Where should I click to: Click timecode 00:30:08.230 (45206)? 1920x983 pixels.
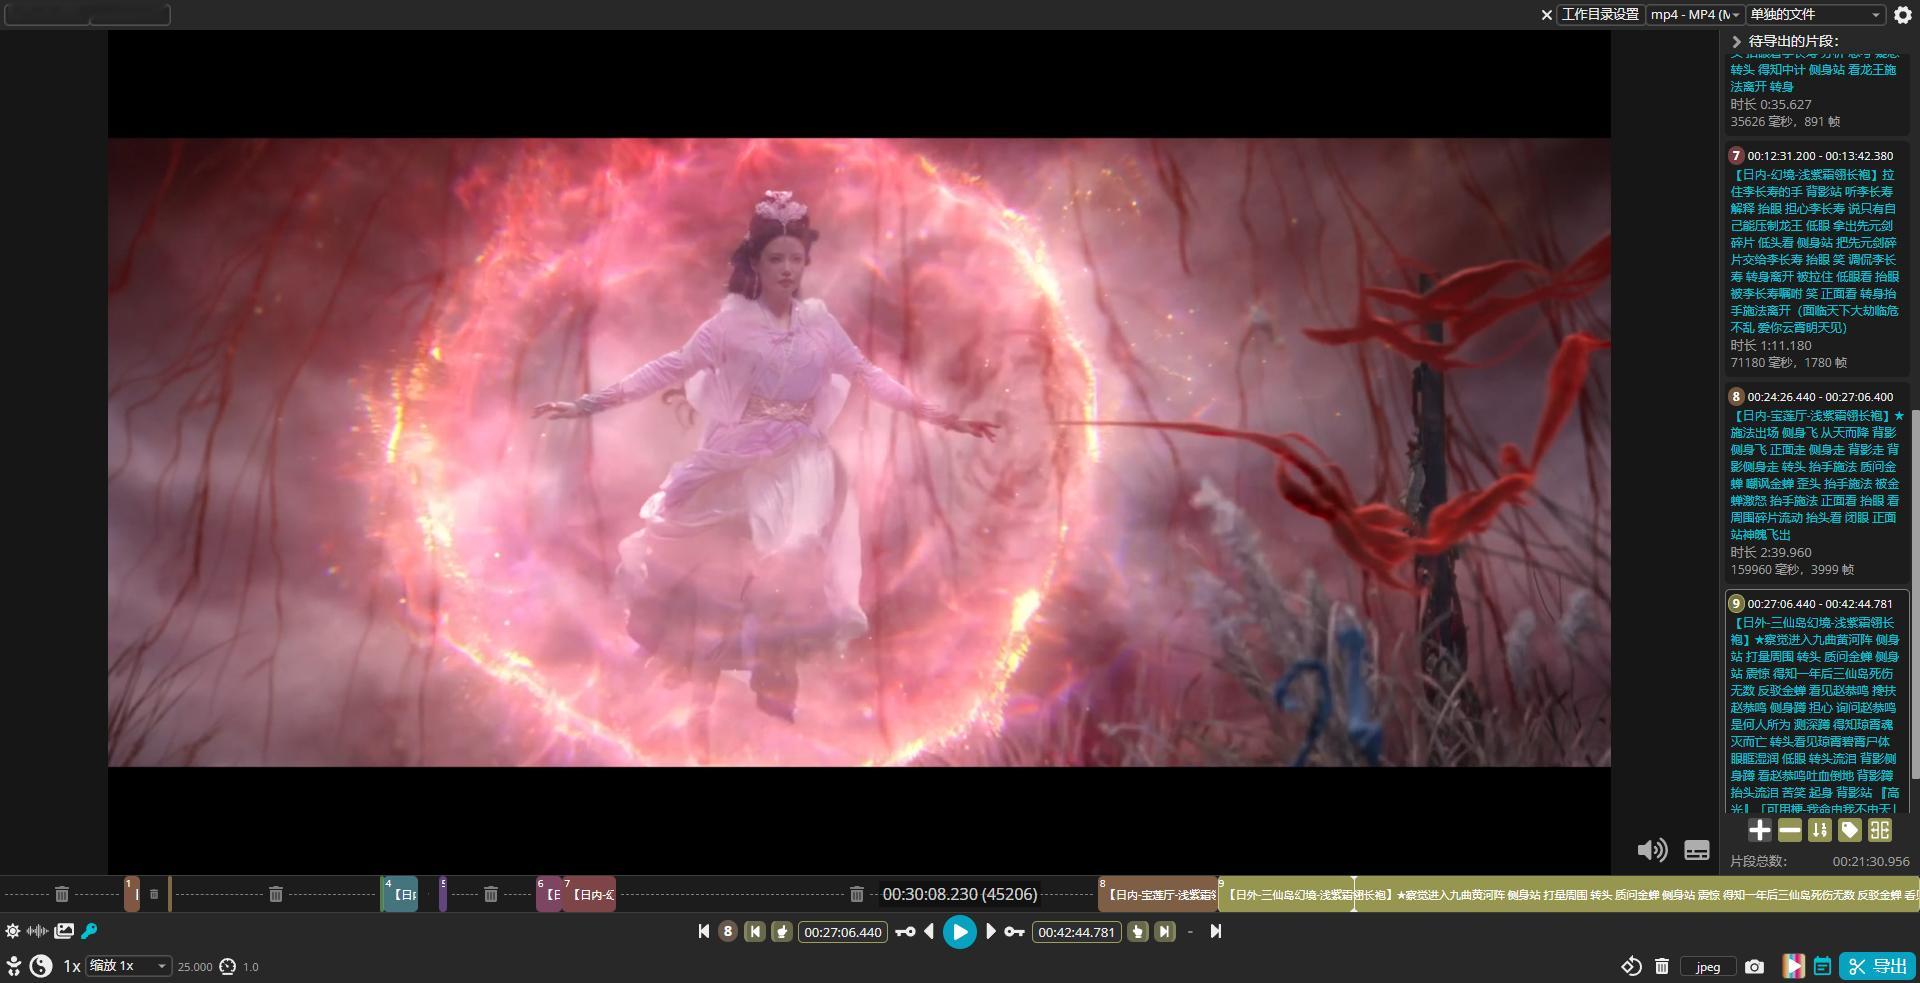tap(960, 894)
